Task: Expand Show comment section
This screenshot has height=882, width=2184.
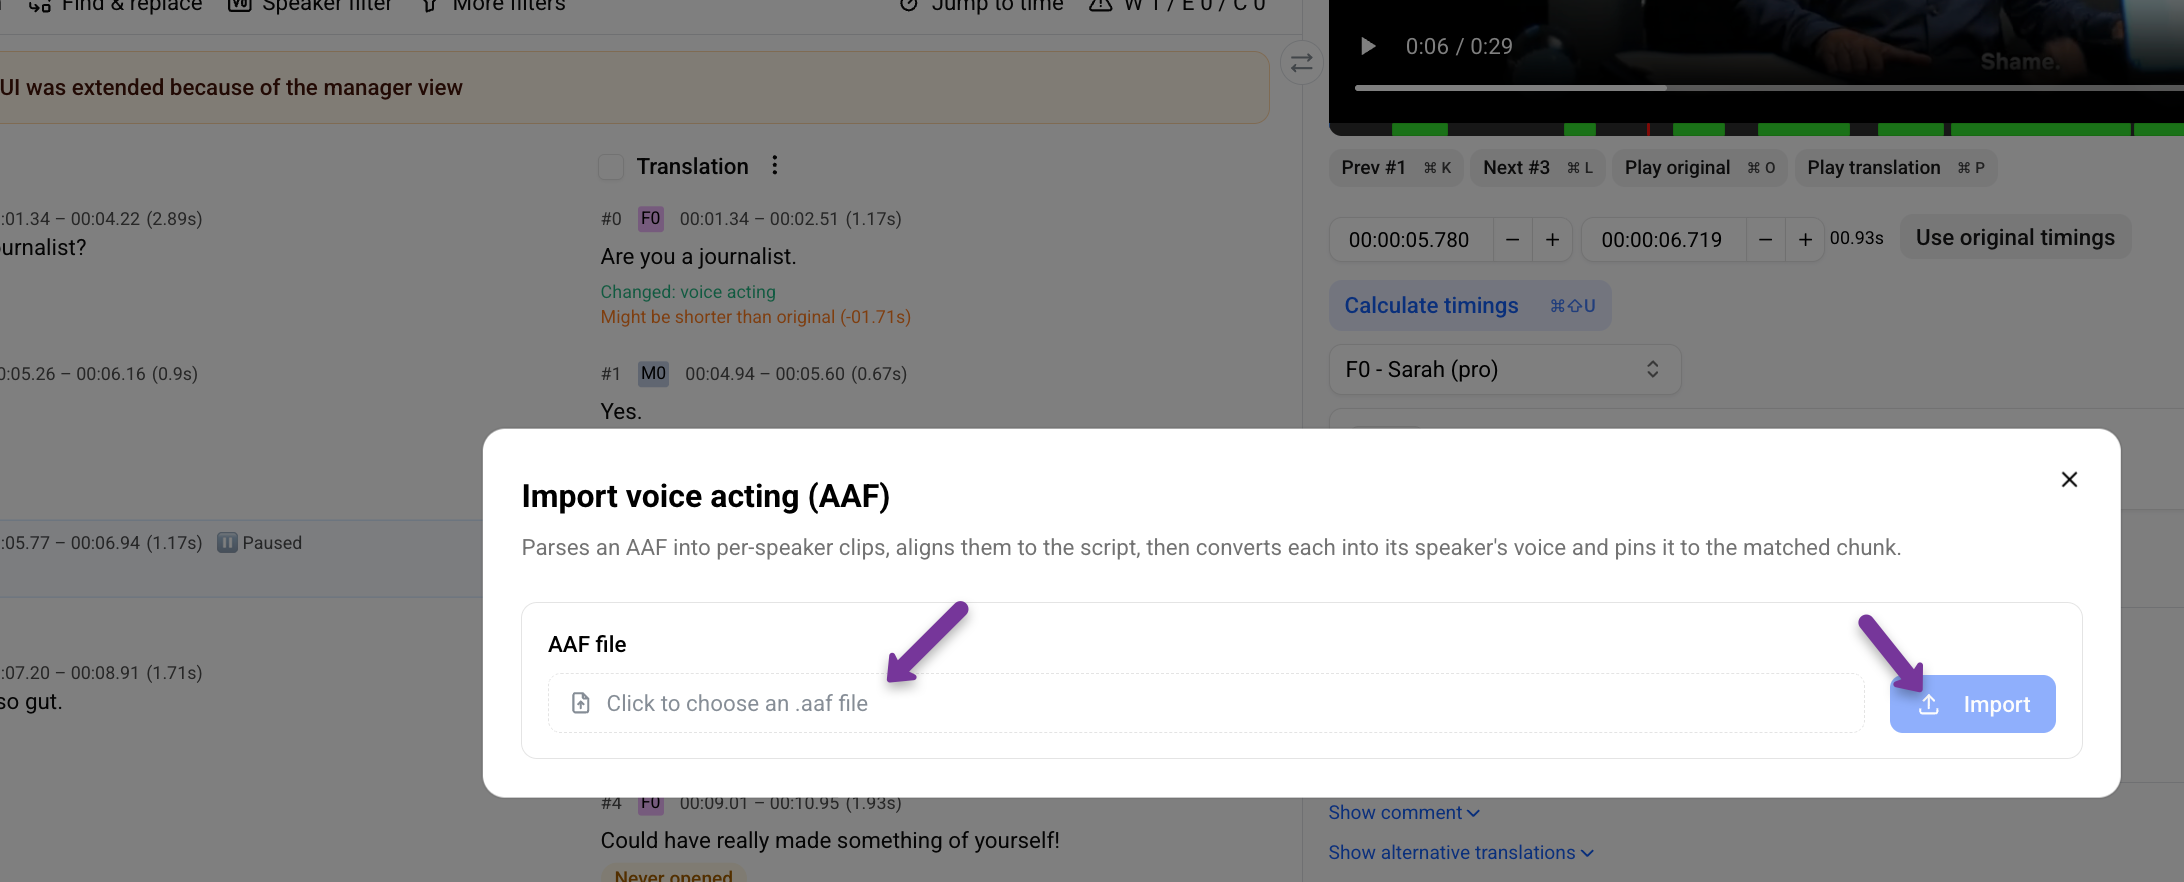Action: 1404,813
